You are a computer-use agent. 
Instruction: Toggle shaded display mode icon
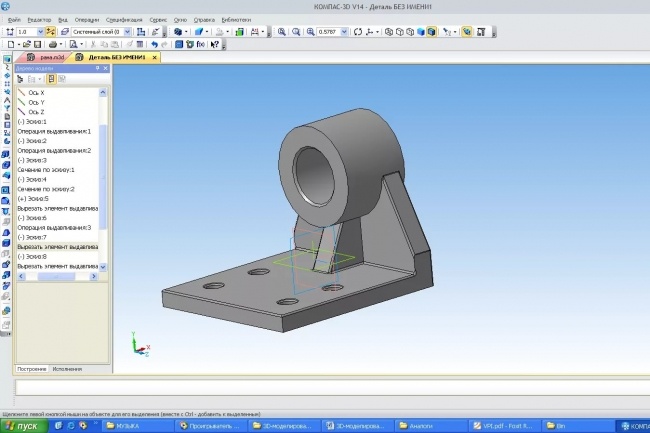click(431, 32)
